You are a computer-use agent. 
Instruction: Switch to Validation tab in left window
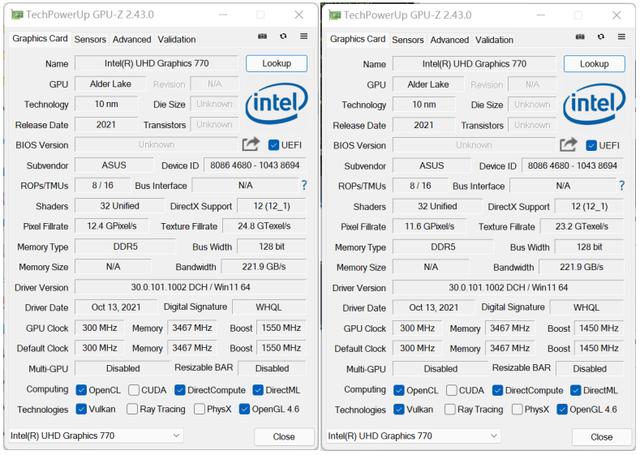click(177, 40)
